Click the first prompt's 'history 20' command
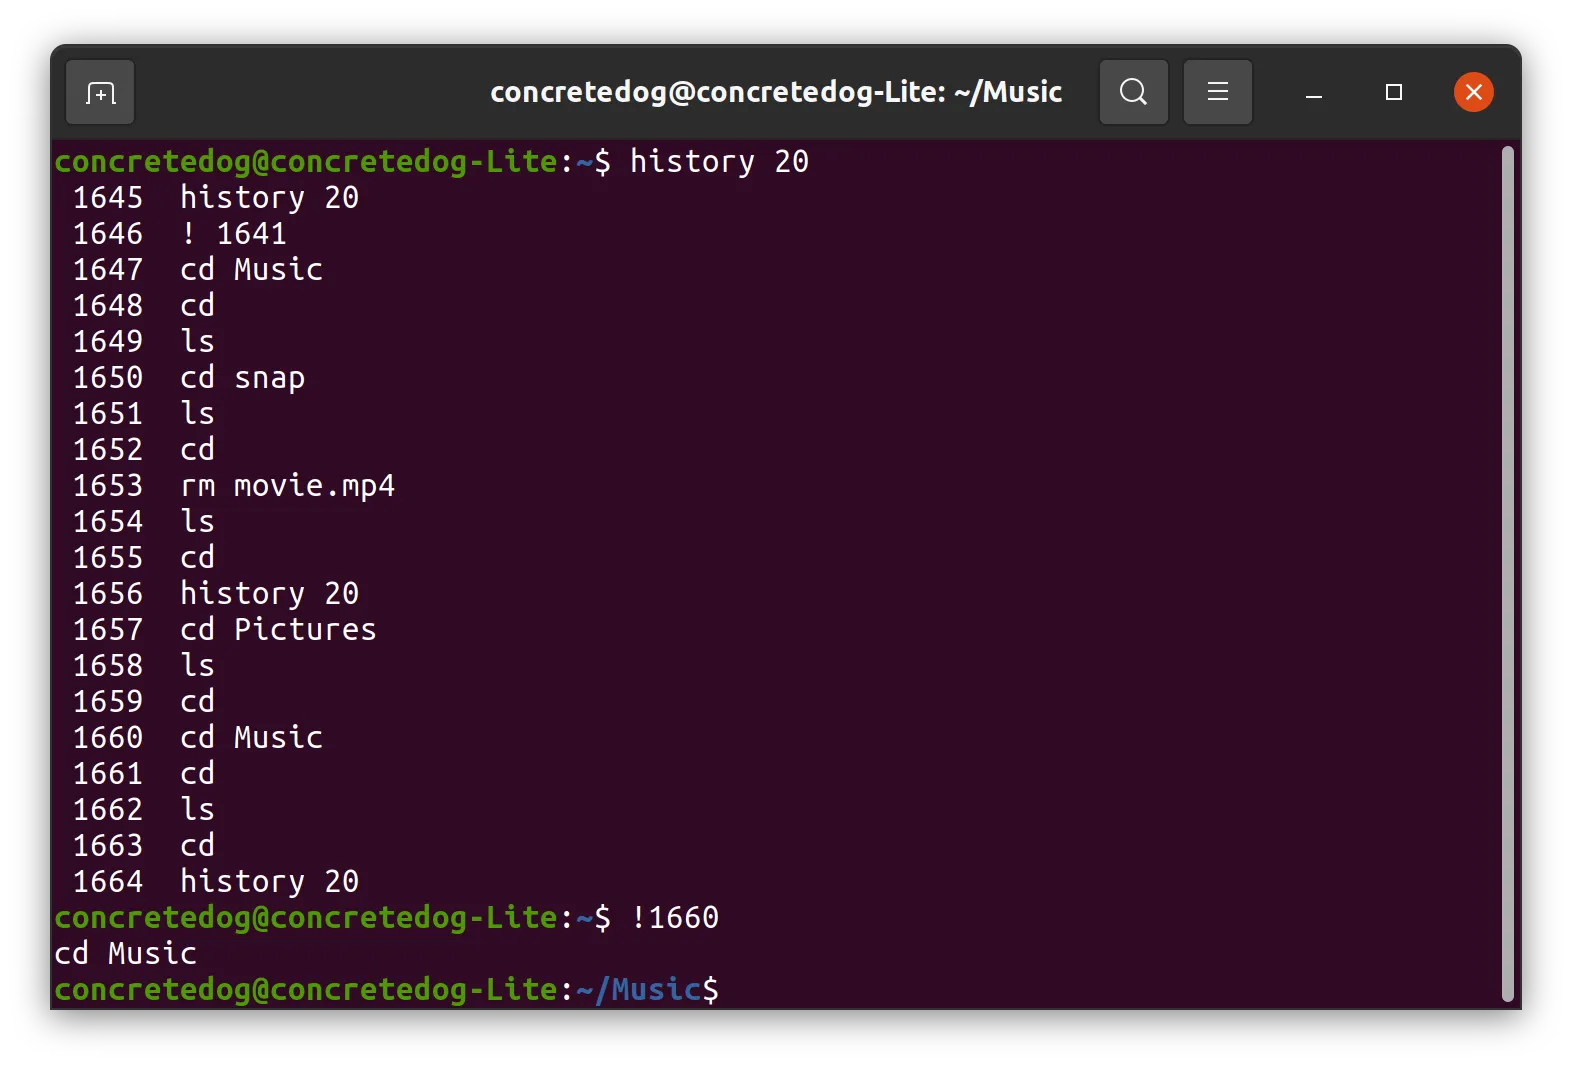The width and height of the screenshot is (1572, 1066). 719,162
